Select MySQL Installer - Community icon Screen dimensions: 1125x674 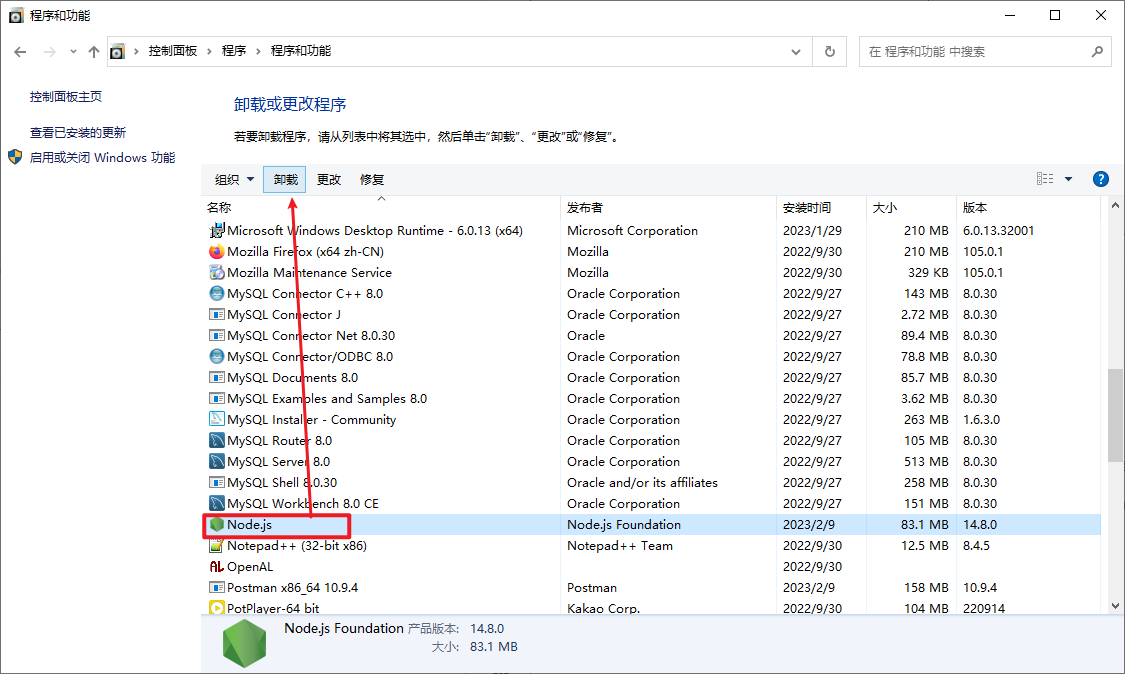click(217, 419)
